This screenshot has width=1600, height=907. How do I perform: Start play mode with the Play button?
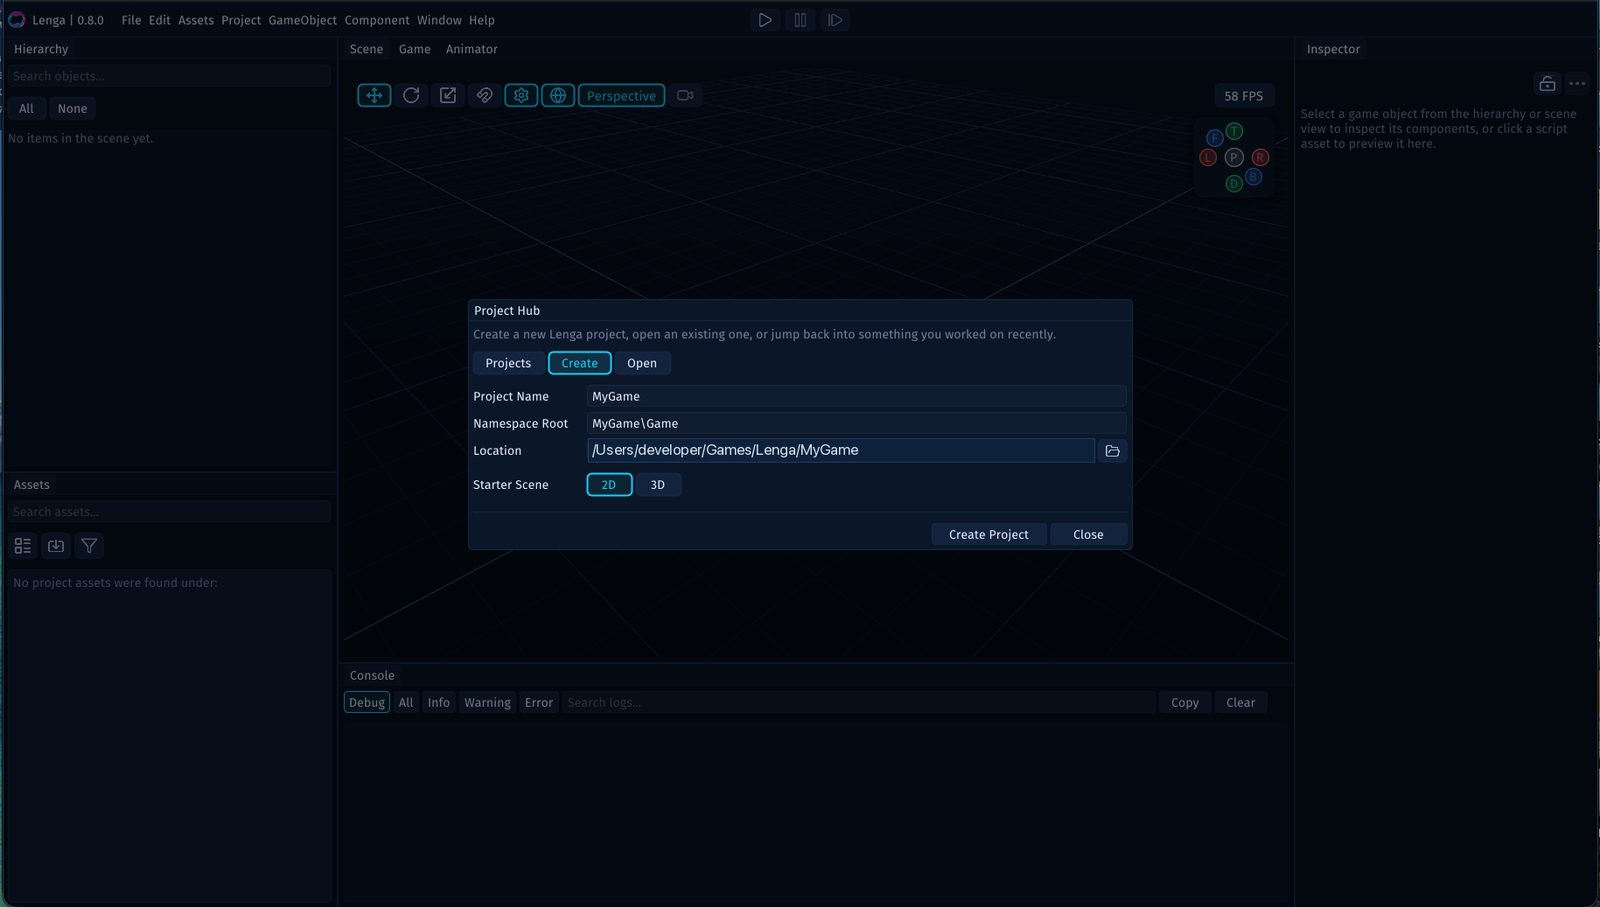click(x=765, y=20)
